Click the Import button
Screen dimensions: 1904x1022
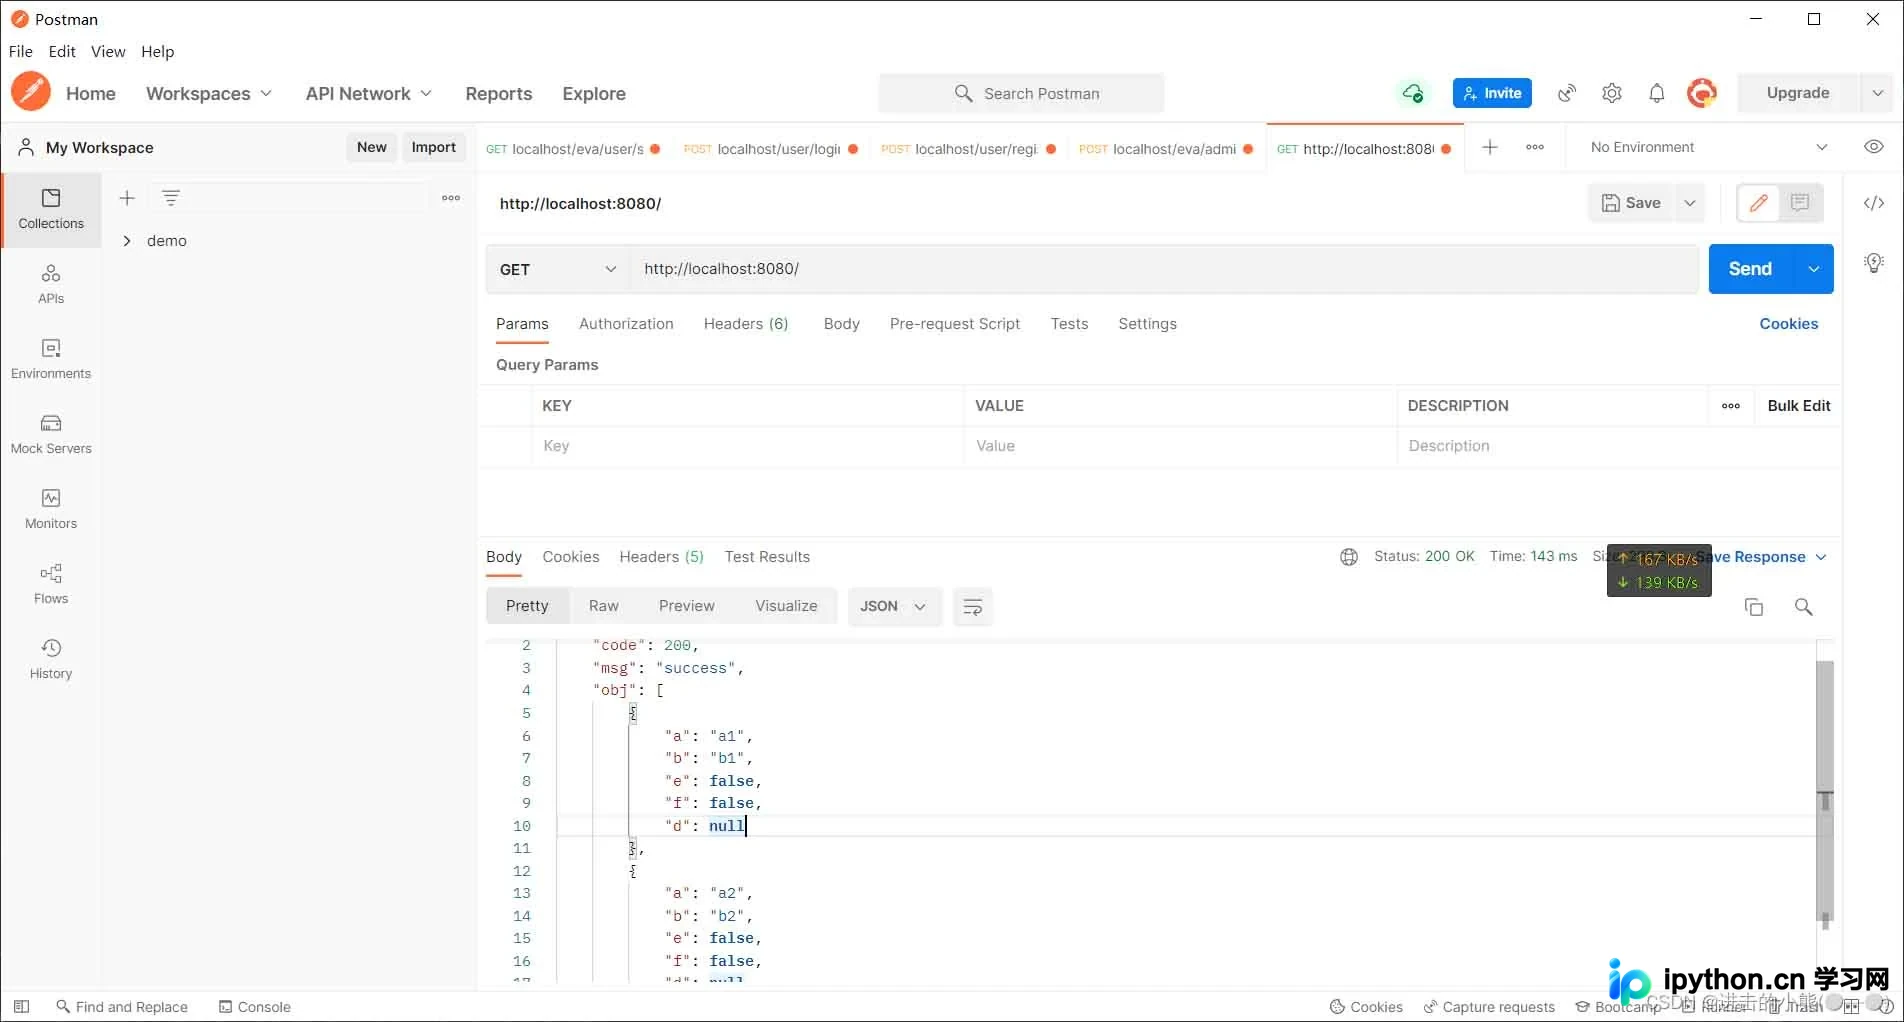(x=434, y=147)
